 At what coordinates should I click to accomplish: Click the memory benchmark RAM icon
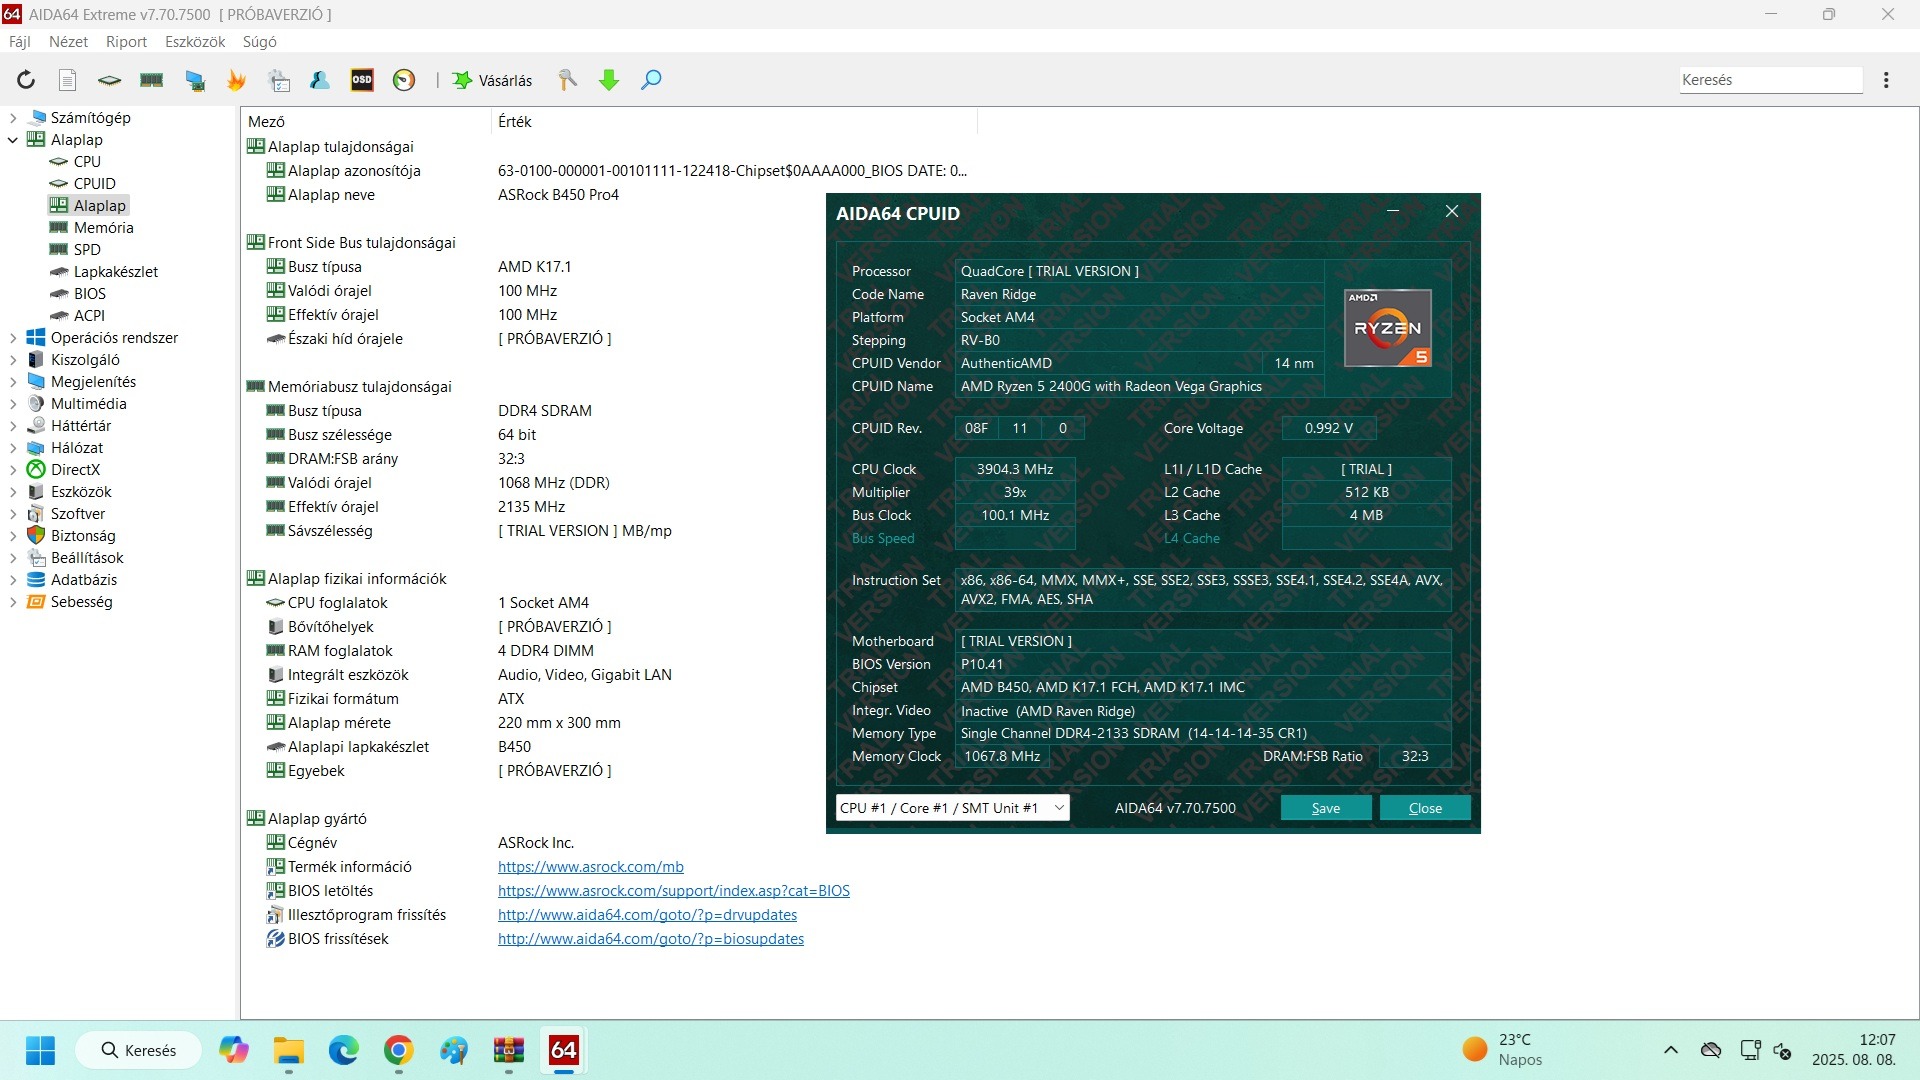click(x=152, y=80)
